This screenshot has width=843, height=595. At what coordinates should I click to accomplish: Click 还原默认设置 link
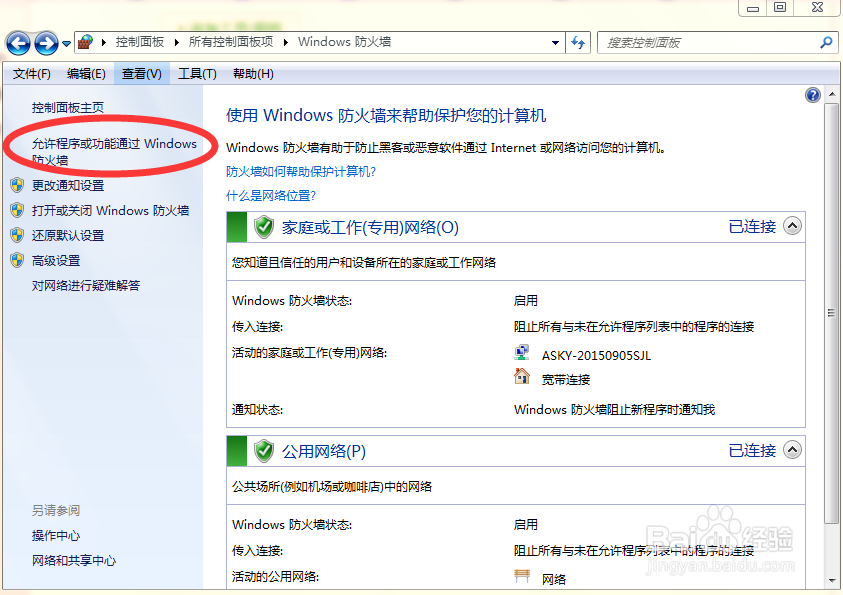click(68, 235)
